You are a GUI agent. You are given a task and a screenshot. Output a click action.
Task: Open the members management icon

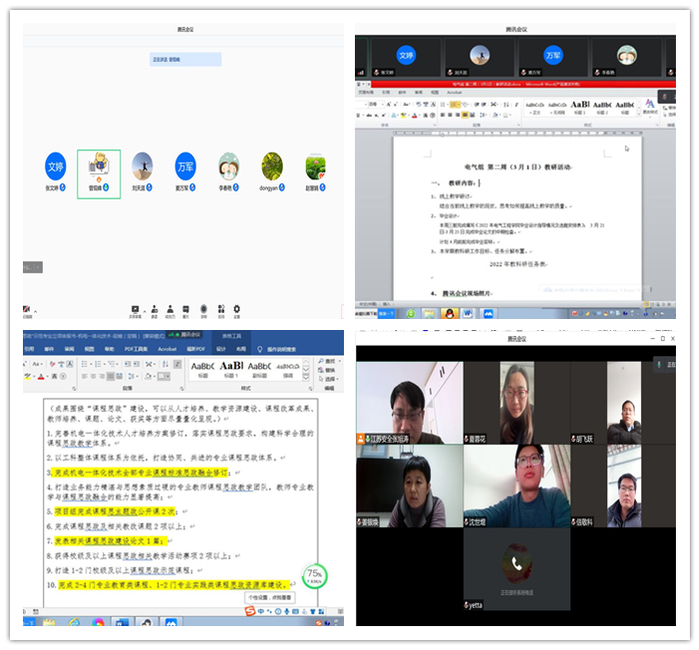click(x=170, y=308)
